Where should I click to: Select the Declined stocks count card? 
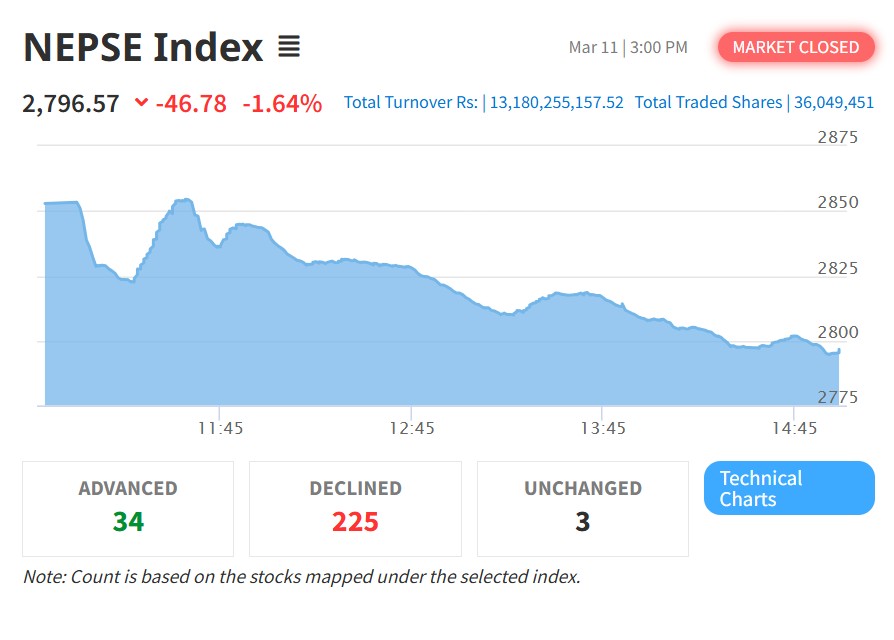[355, 508]
